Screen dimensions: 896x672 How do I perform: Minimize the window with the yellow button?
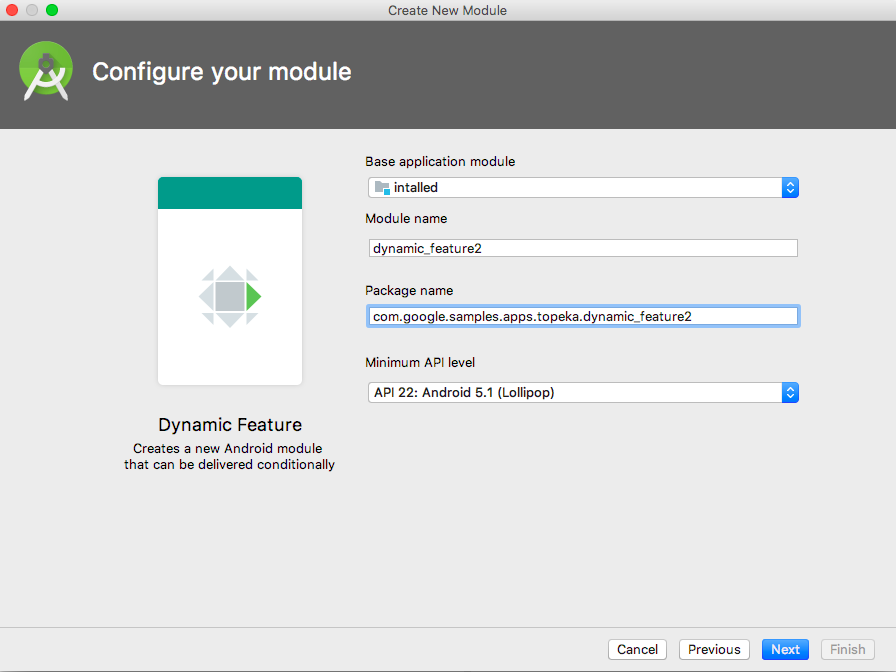coord(32,10)
